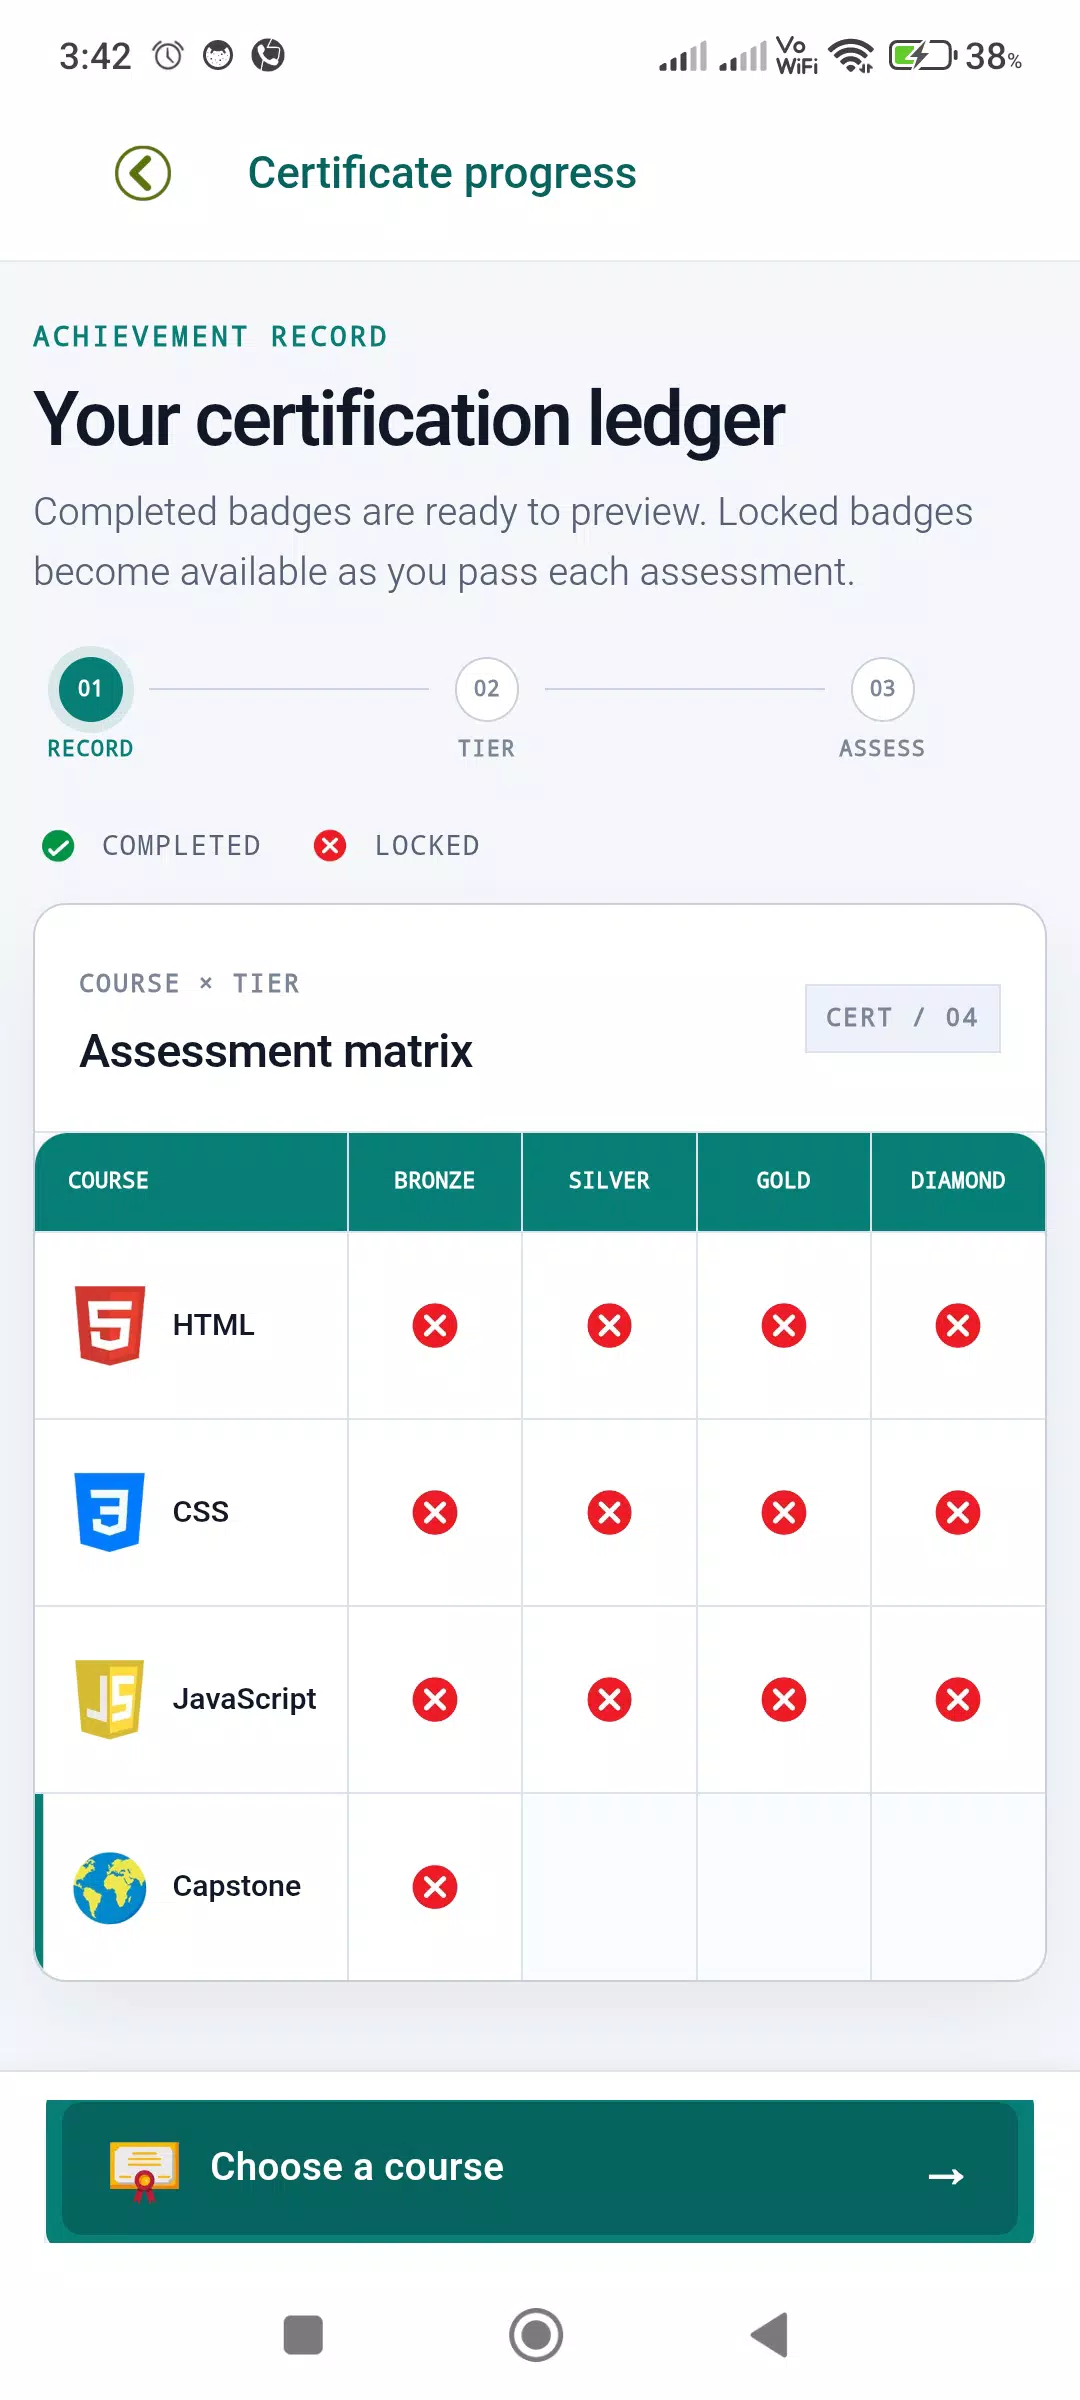1080x2400 pixels.
Task: Select step 01 Record
Action: click(91, 705)
